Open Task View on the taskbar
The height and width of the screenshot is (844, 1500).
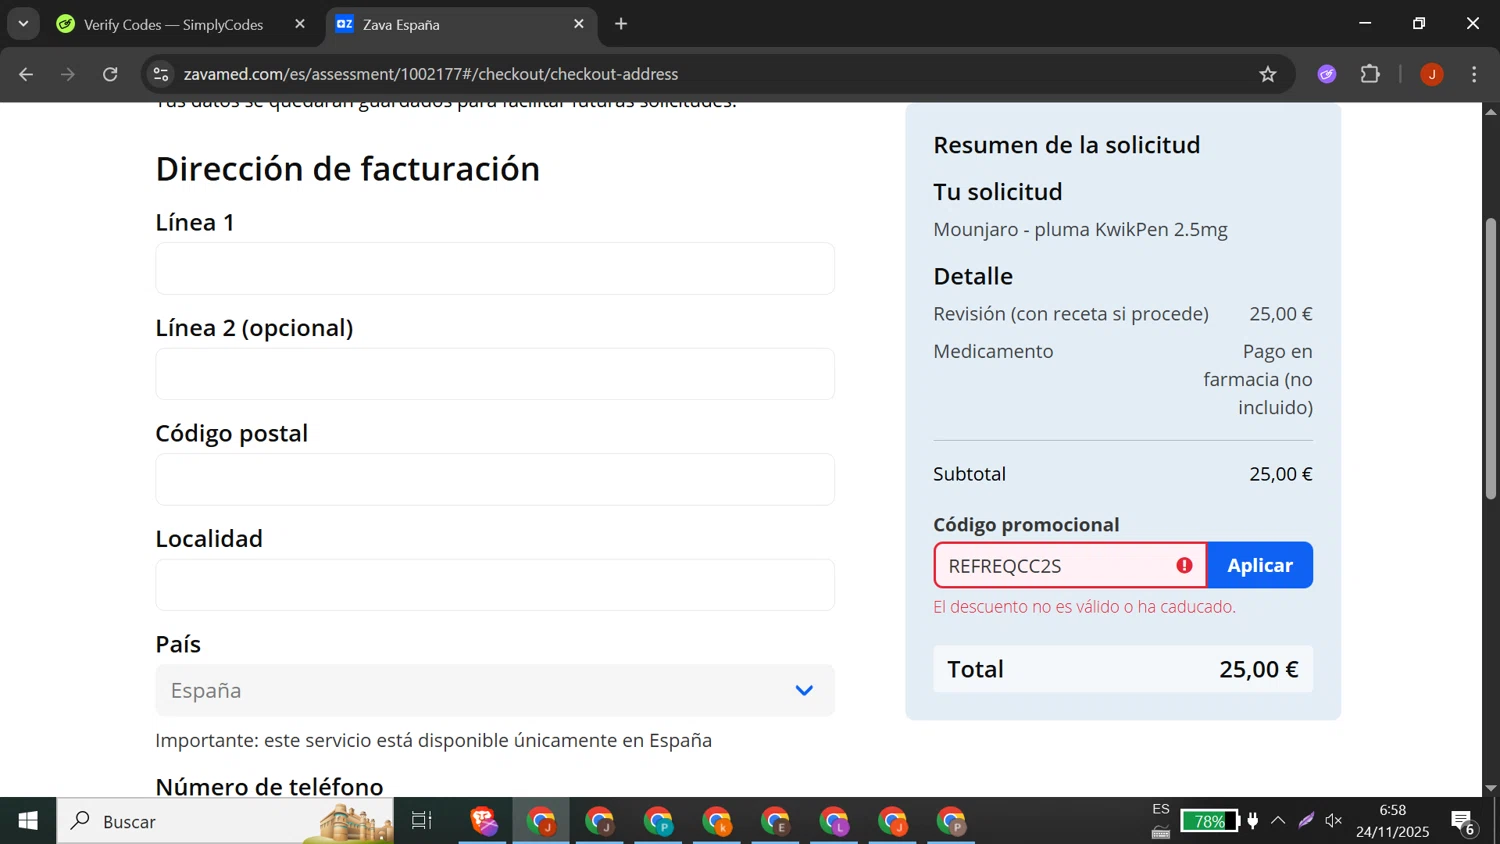422,821
